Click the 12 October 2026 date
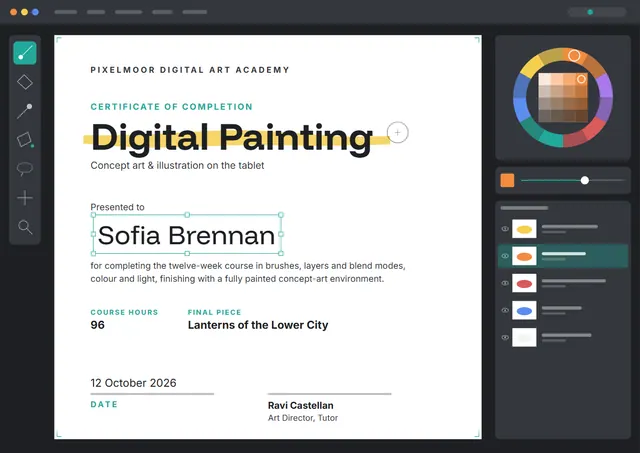Screen dimensions: 640x453 (133, 383)
